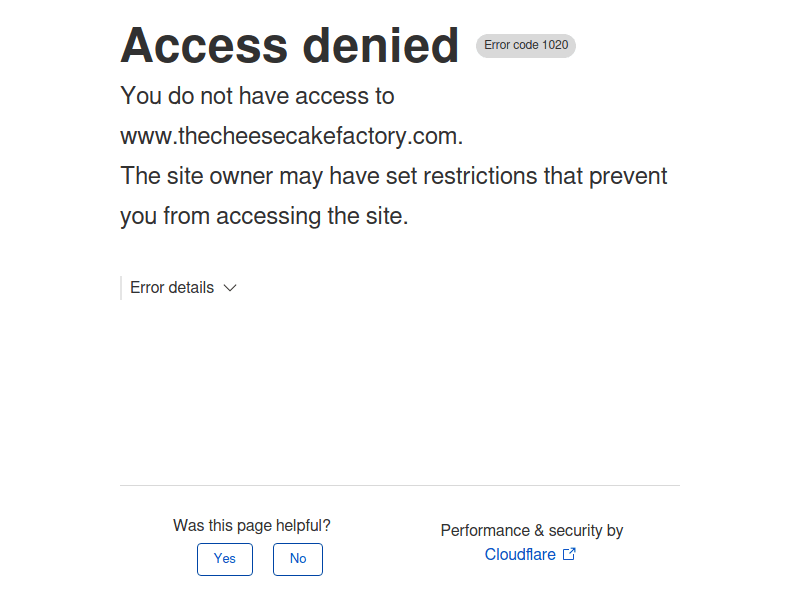Click the chevron arrow beside Error details
This screenshot has height=600, width=800.
[x=230, y=288]
